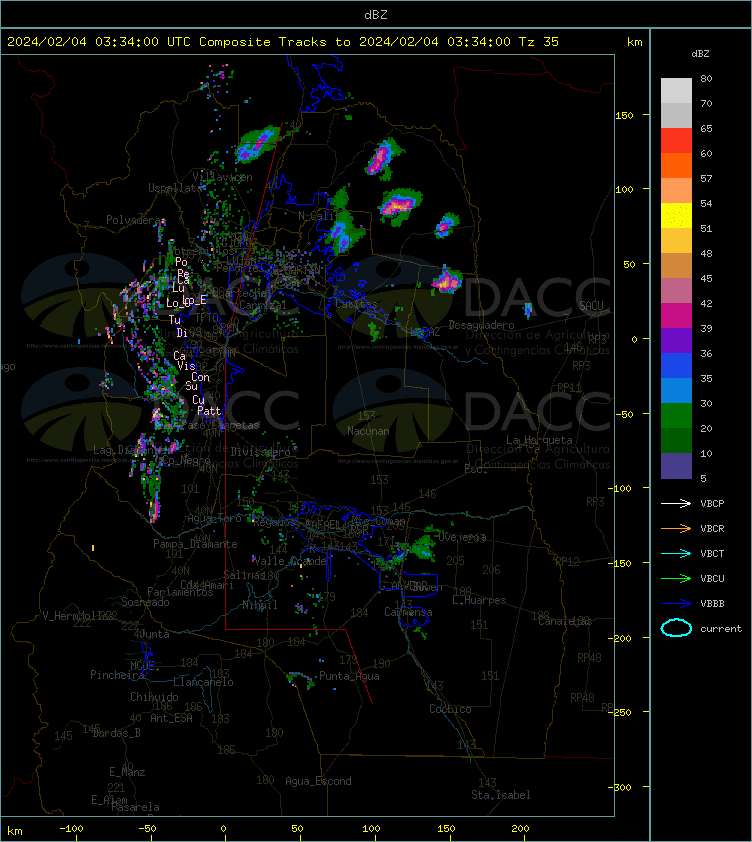Choose the gold 51 dBZ swatch
Image resolution: width=752 pixels, height=842 pixels.
[676, 241]
